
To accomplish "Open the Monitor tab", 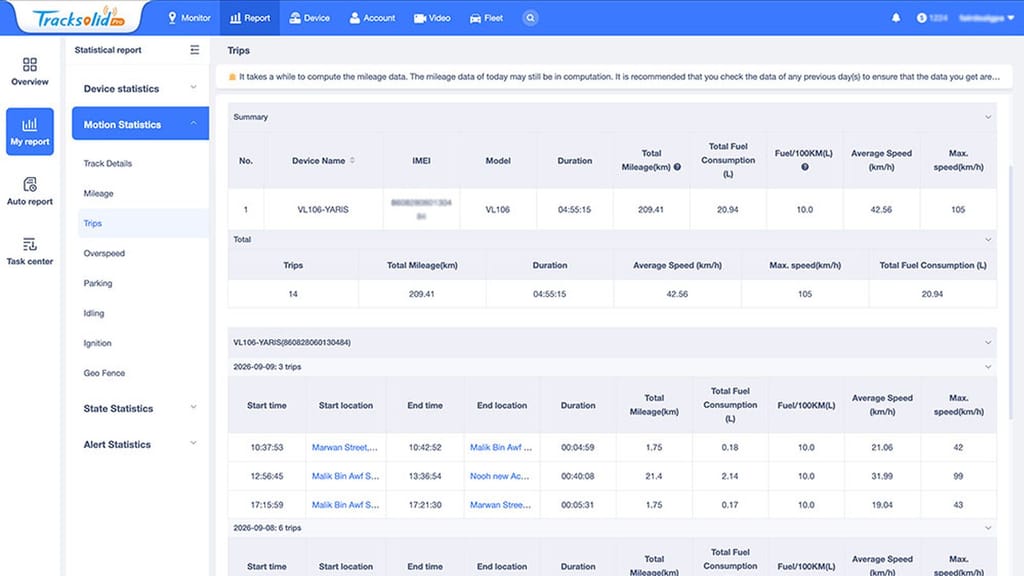I will [x=189, y=18].
